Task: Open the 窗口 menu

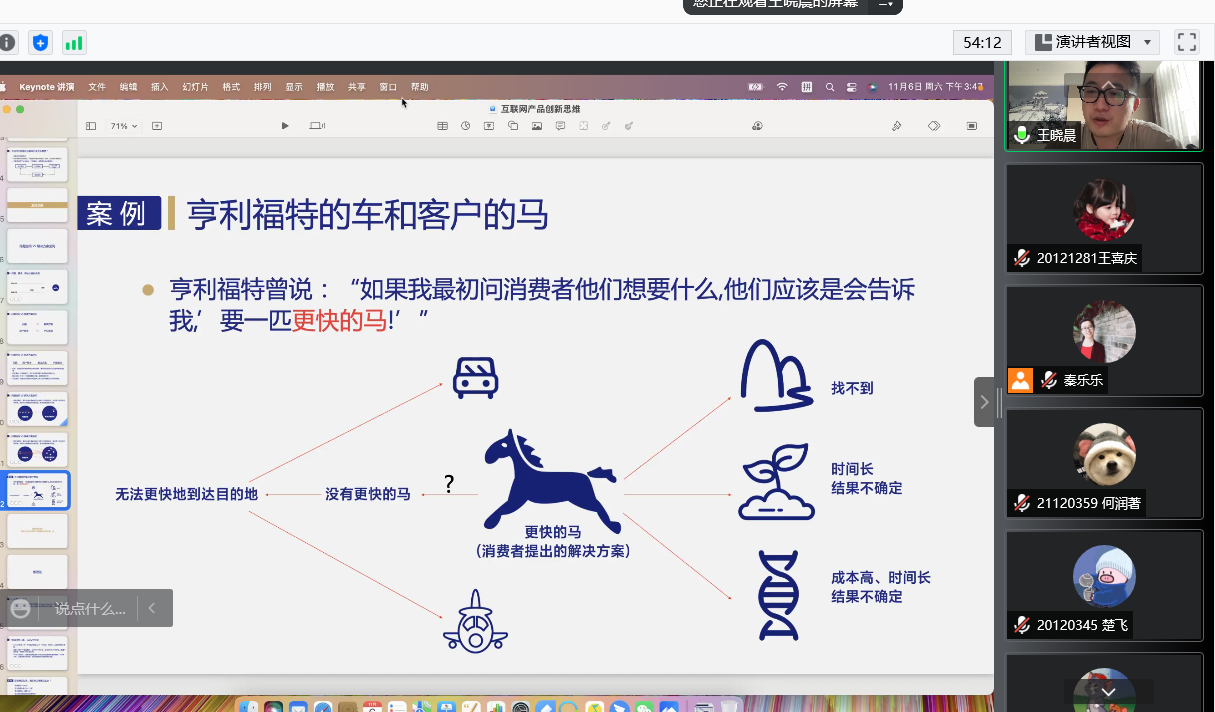Action: (388, 87)
